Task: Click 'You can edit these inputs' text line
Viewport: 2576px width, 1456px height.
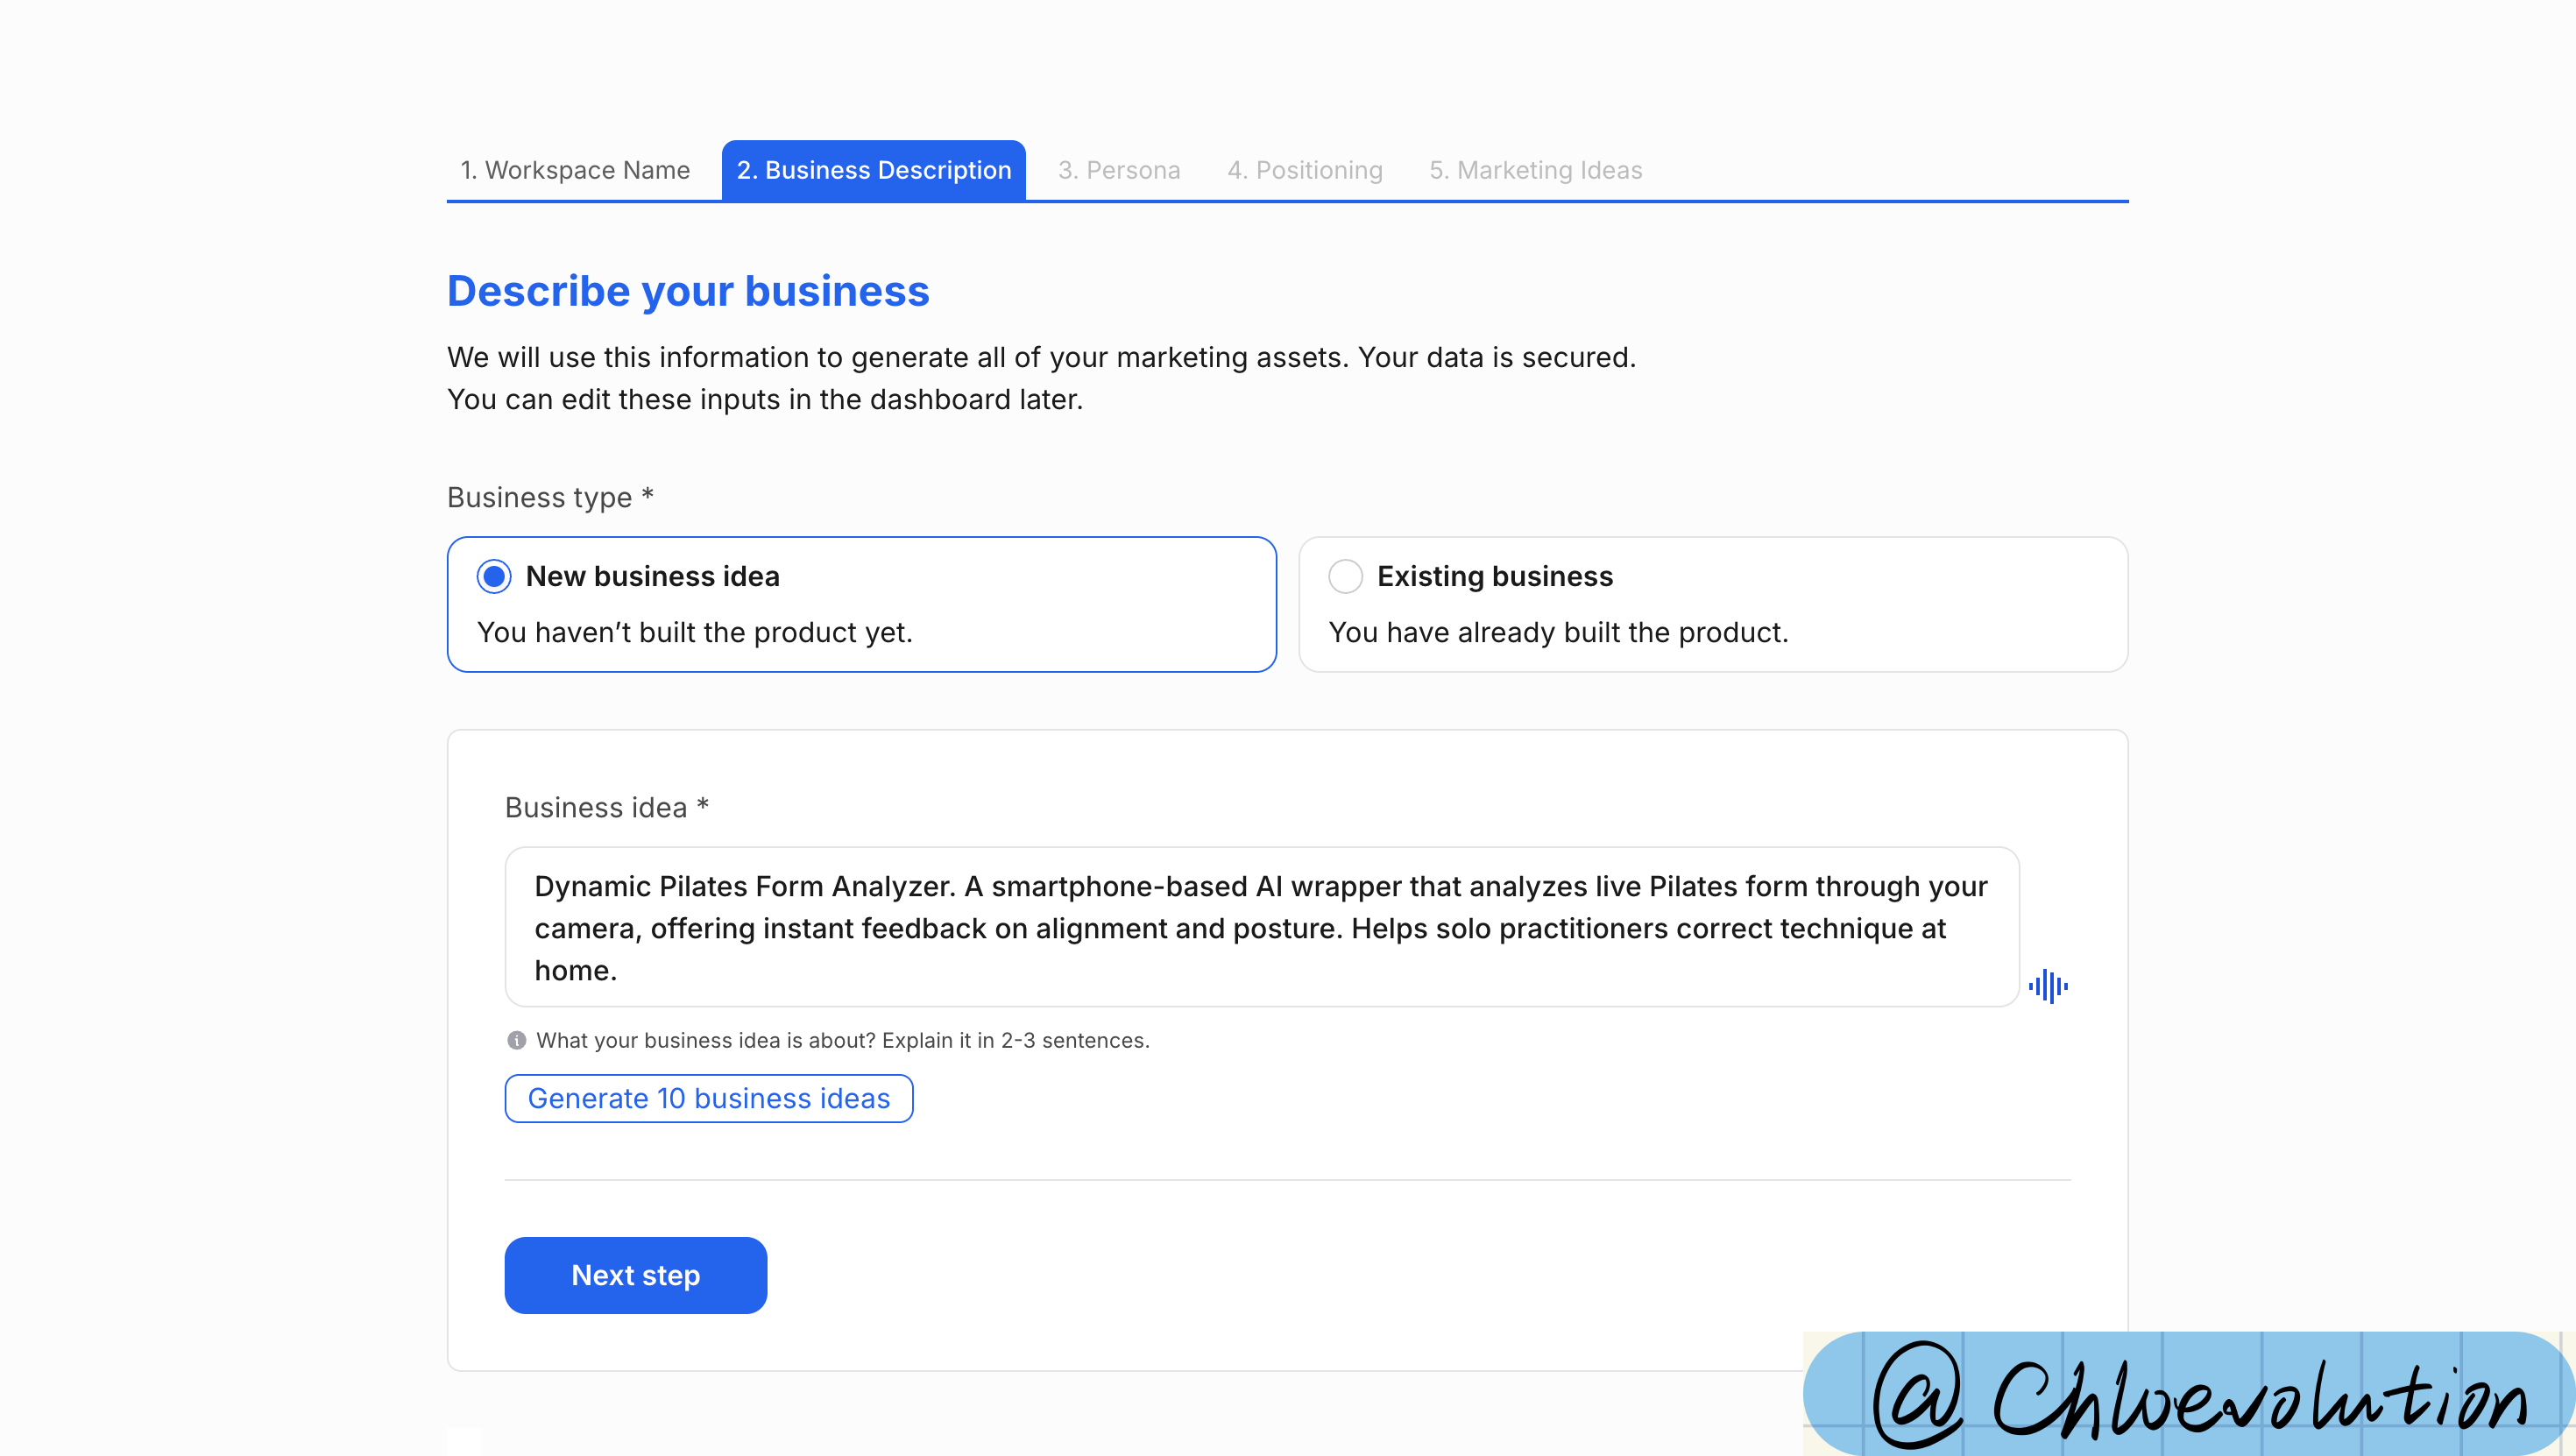Action: pyautogui.click(x=765, y=399)
